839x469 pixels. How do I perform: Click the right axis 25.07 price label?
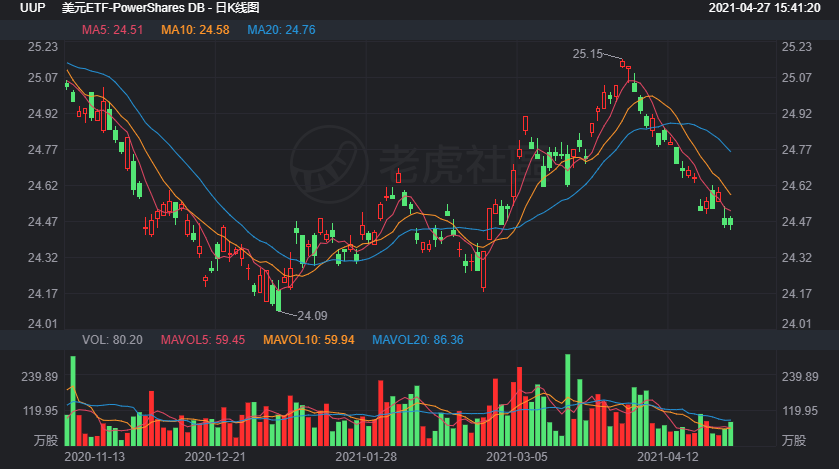click(797, 78)
